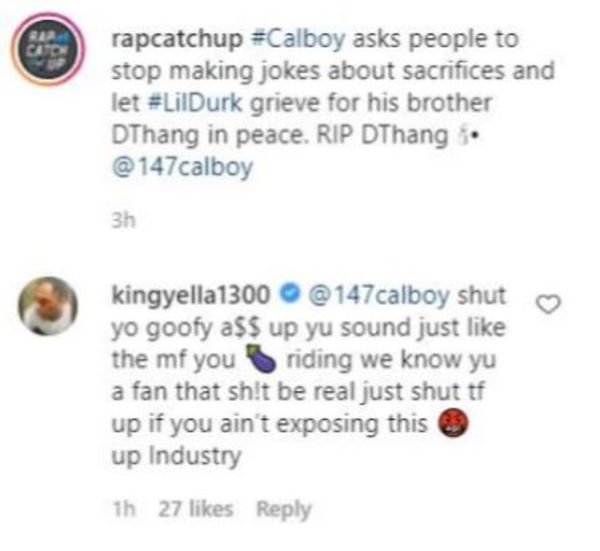Image resolution: width=600 pixels, height=551 pixels.
Task: Open the #LilDurk hashtag
Action: 195,103
